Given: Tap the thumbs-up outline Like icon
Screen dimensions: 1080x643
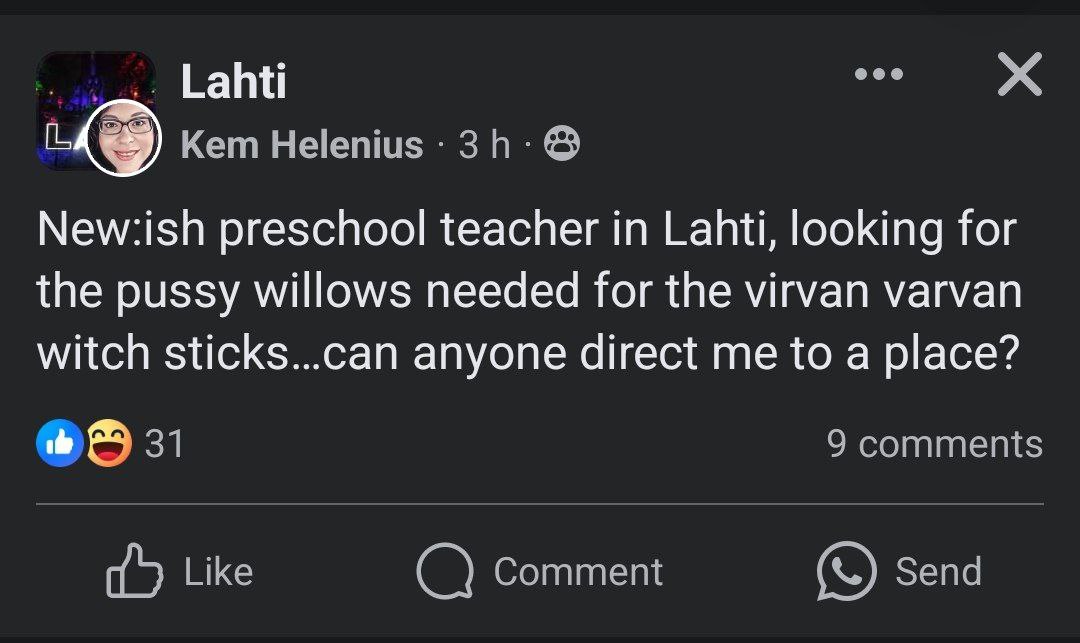Looking at the screenshot, I should tap(134, 572).
